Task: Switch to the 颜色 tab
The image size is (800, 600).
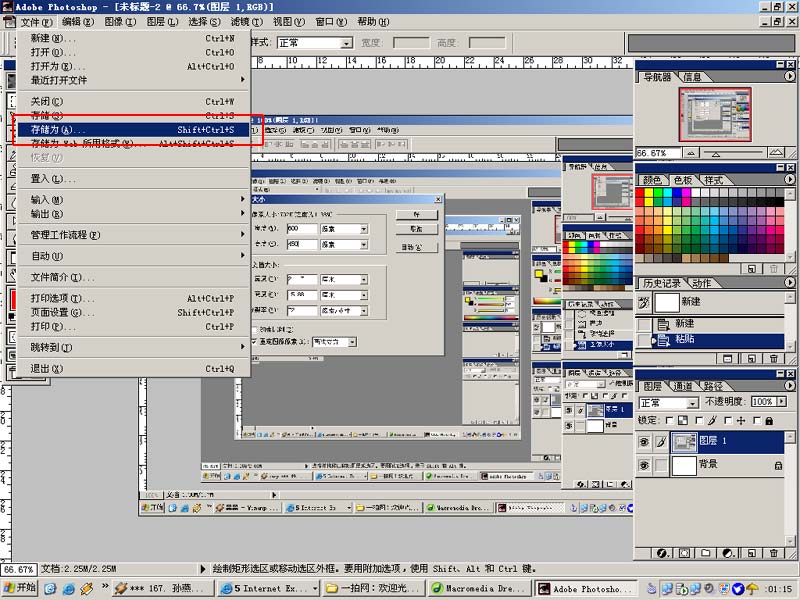Action: [652, 180]
